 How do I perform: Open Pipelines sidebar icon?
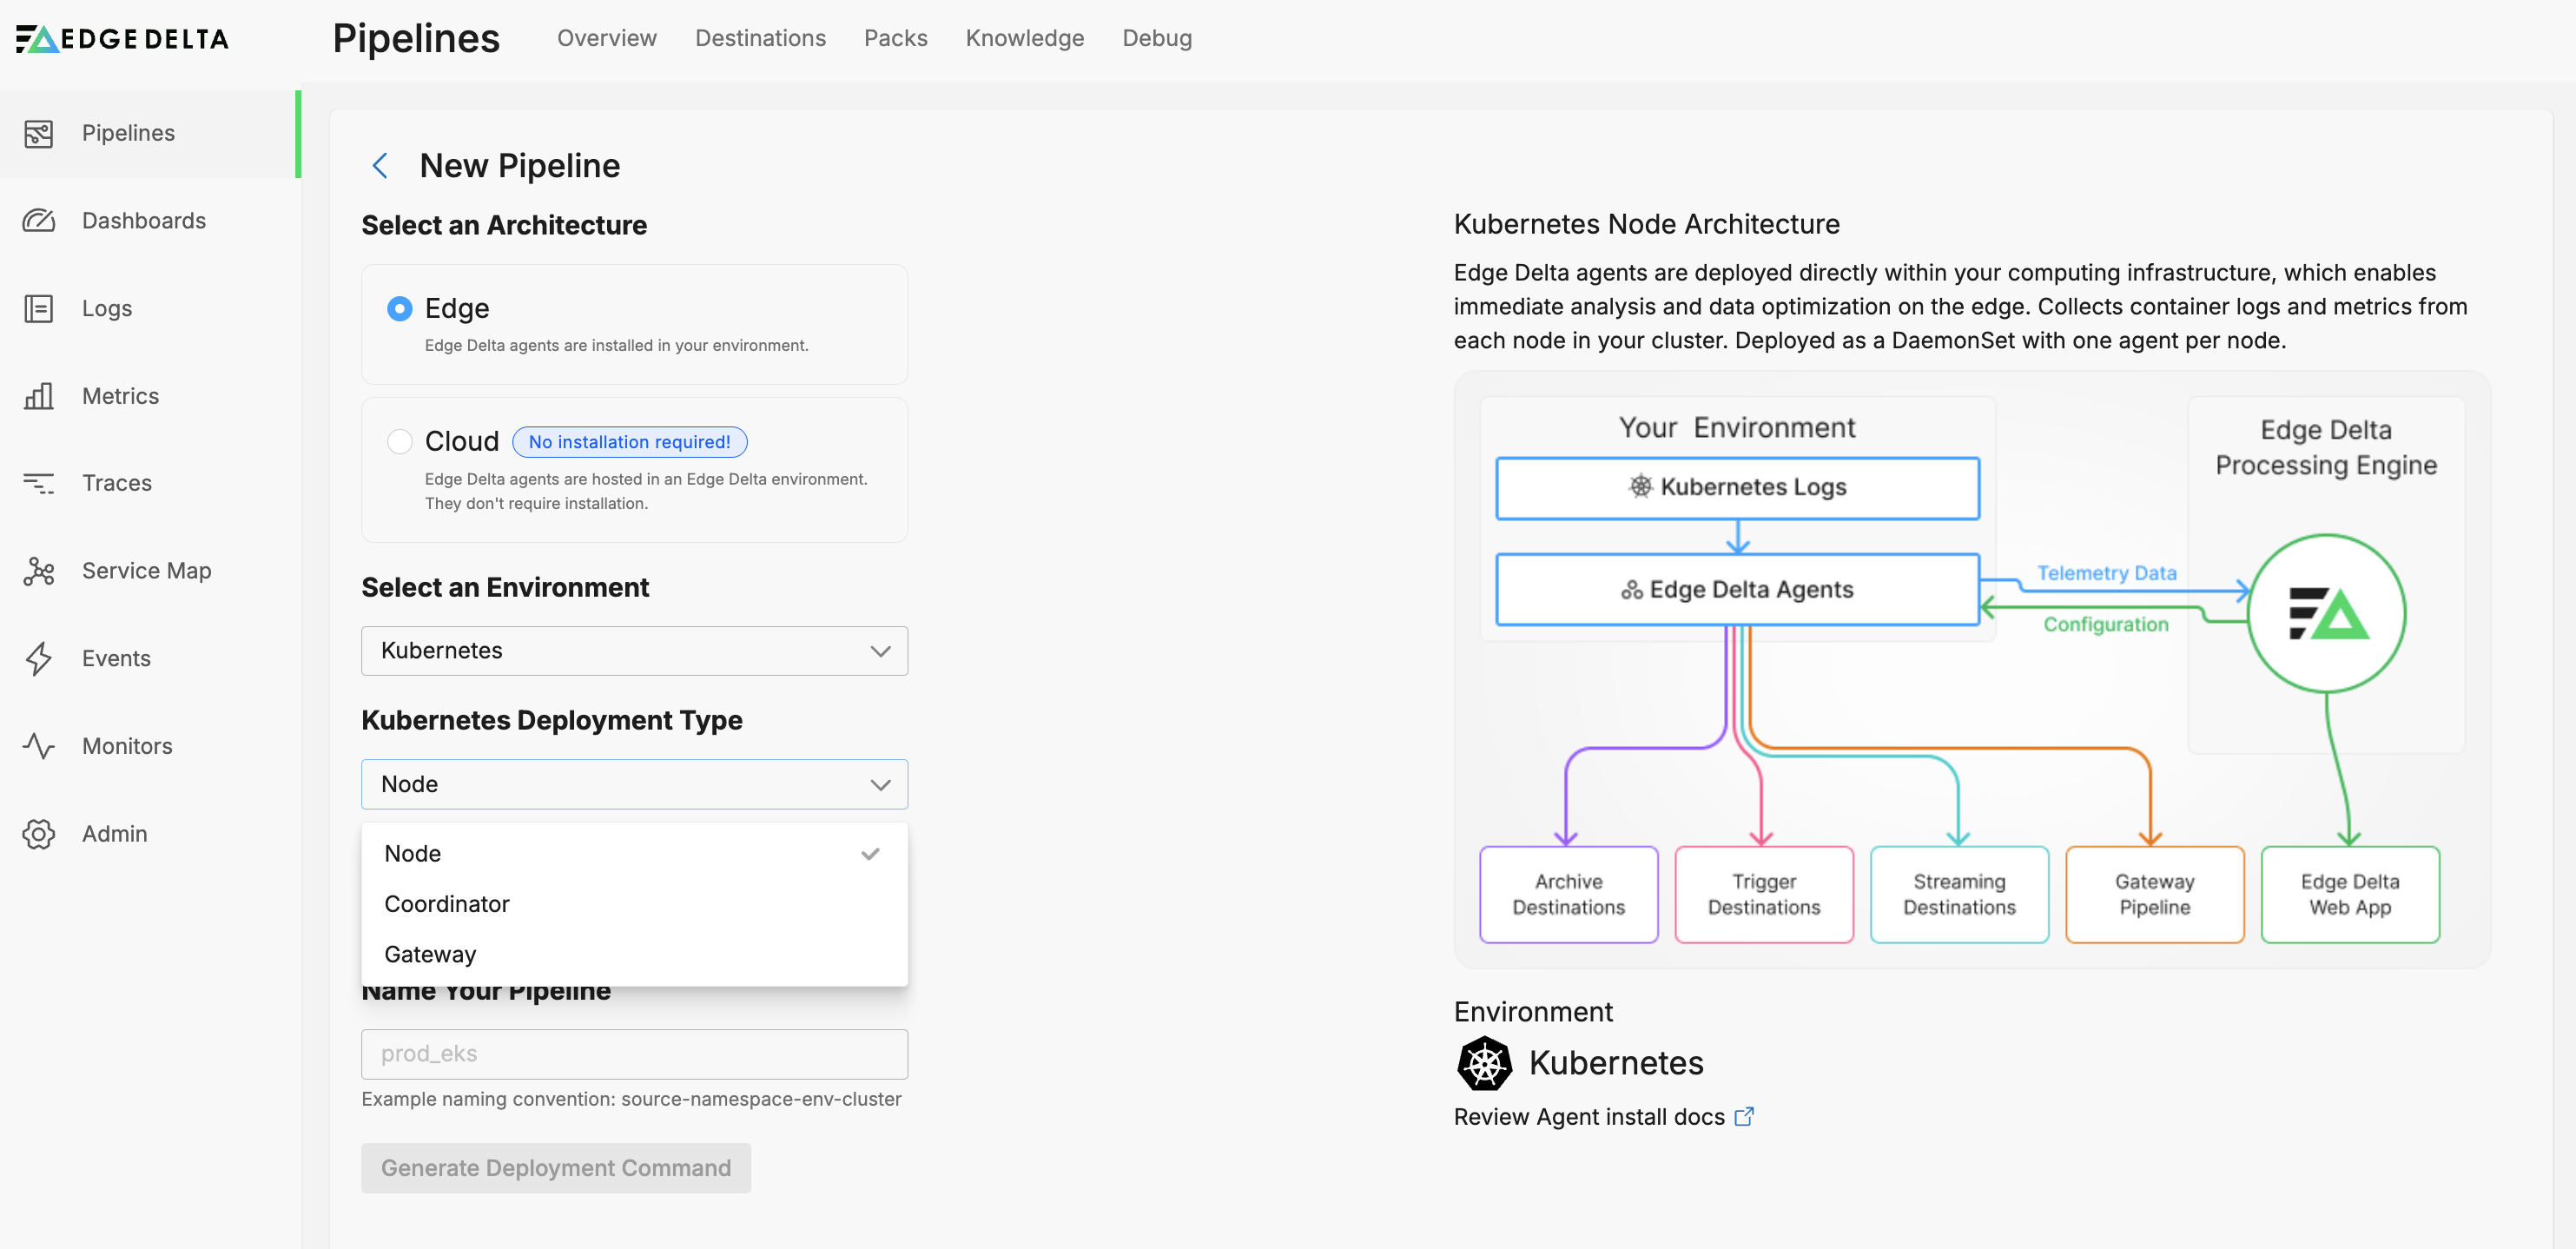click(x=39, y=133)
